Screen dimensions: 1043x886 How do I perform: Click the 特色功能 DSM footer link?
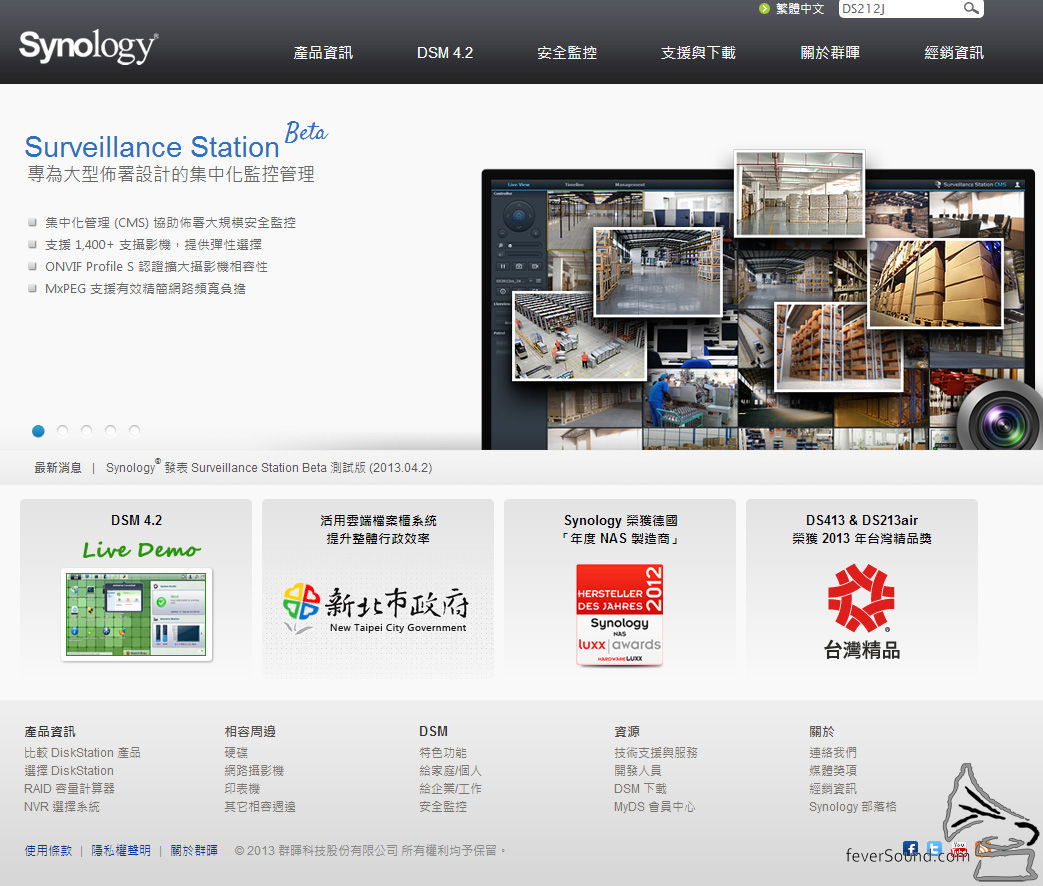443,752
